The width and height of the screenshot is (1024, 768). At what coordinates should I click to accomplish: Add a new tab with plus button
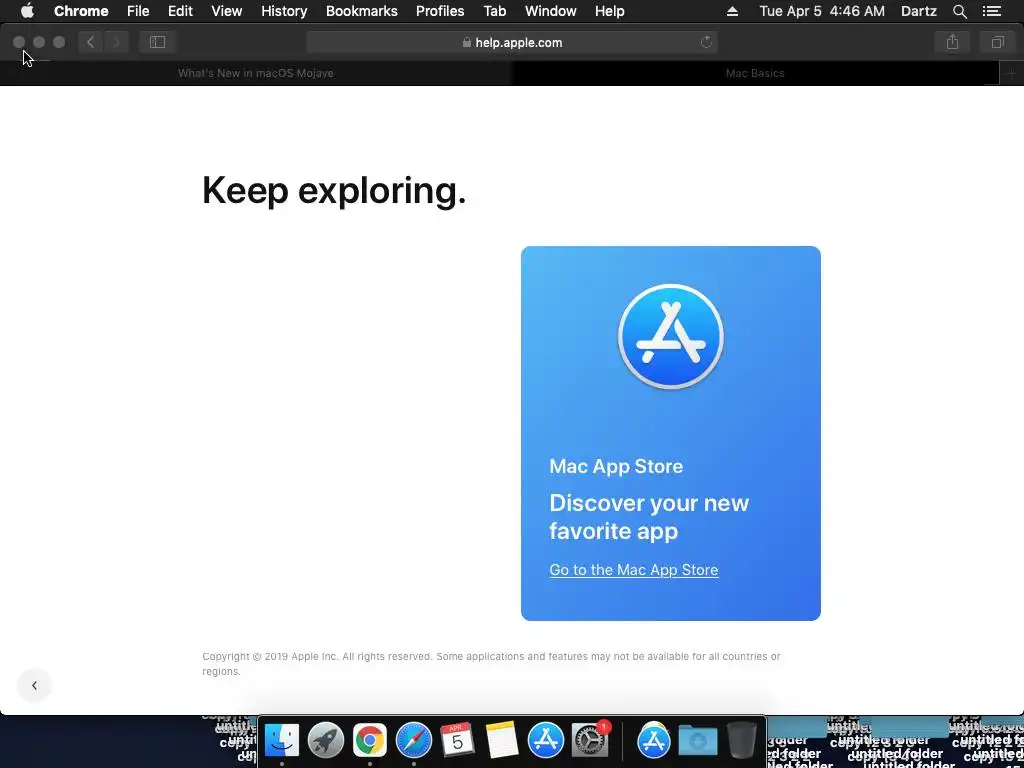pyautogui.click(x=1011, y=73)
